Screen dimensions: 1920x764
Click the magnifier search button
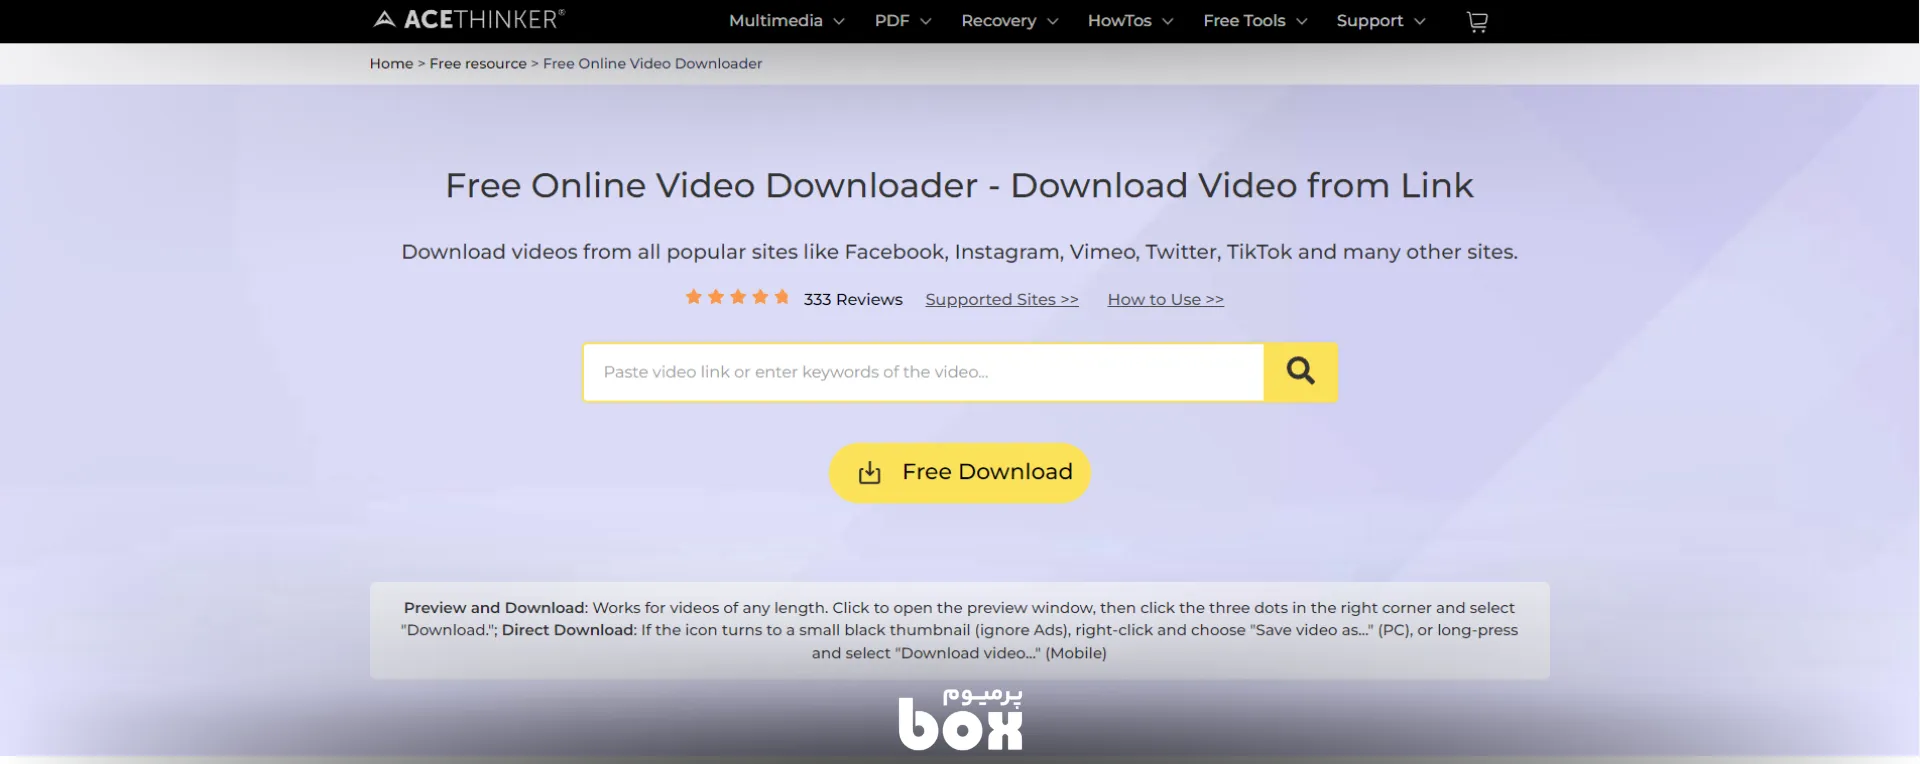pos(1301,372)
